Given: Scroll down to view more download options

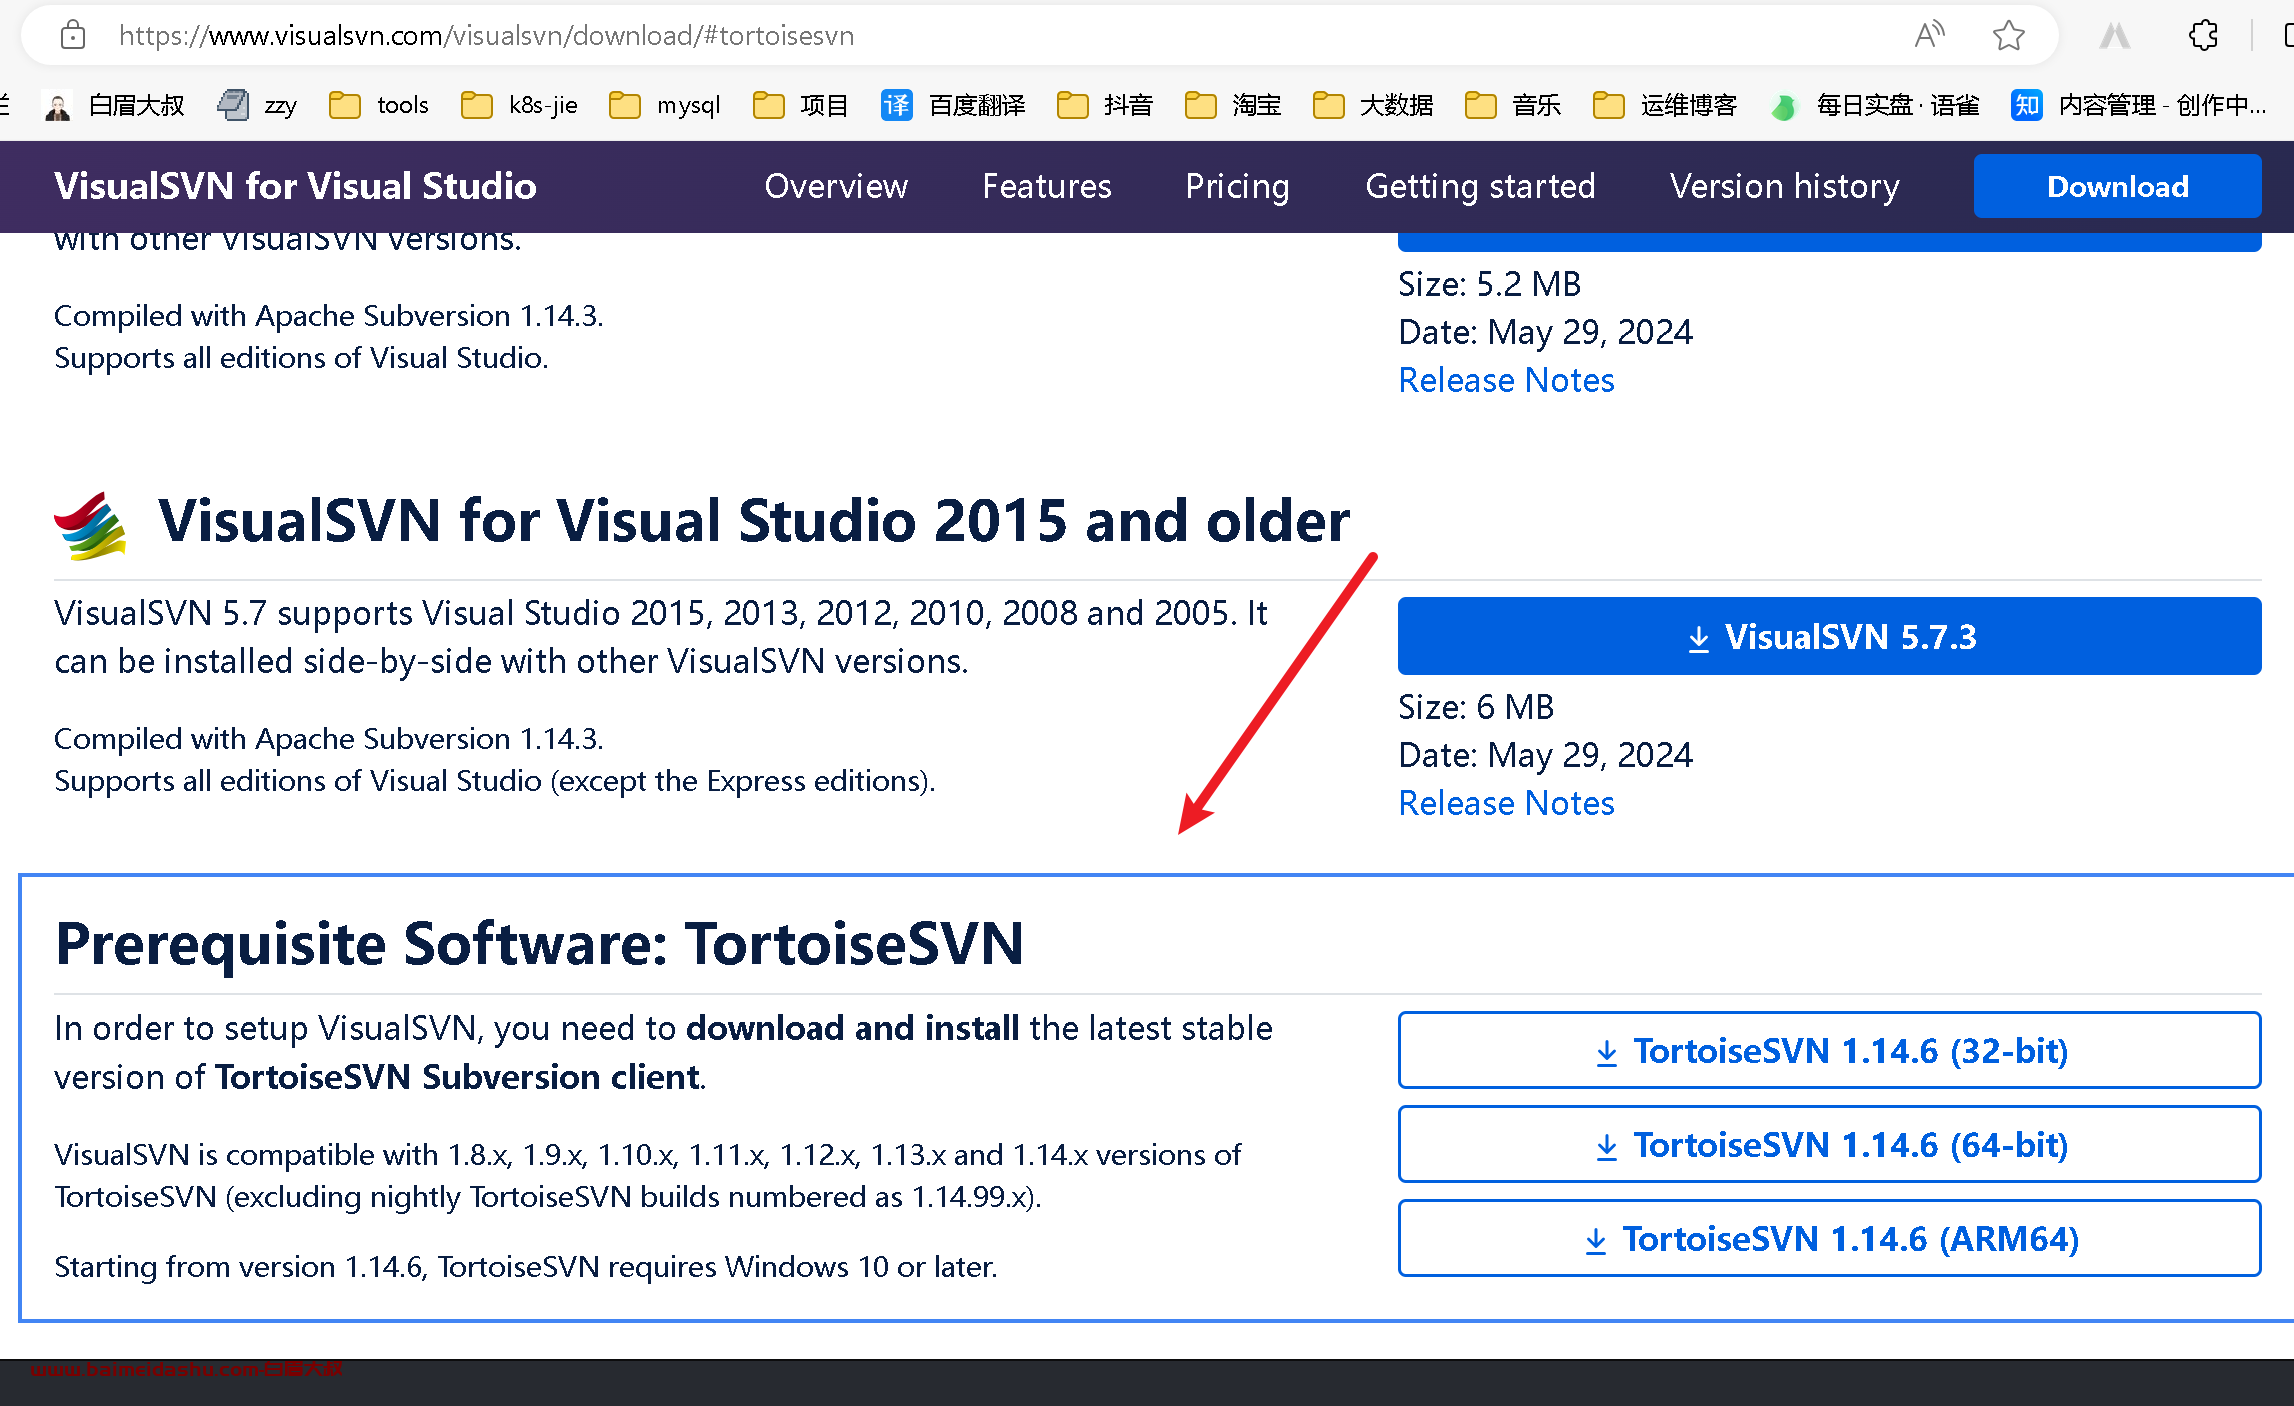Looking at the screenshot, I should point(1147,1229).
